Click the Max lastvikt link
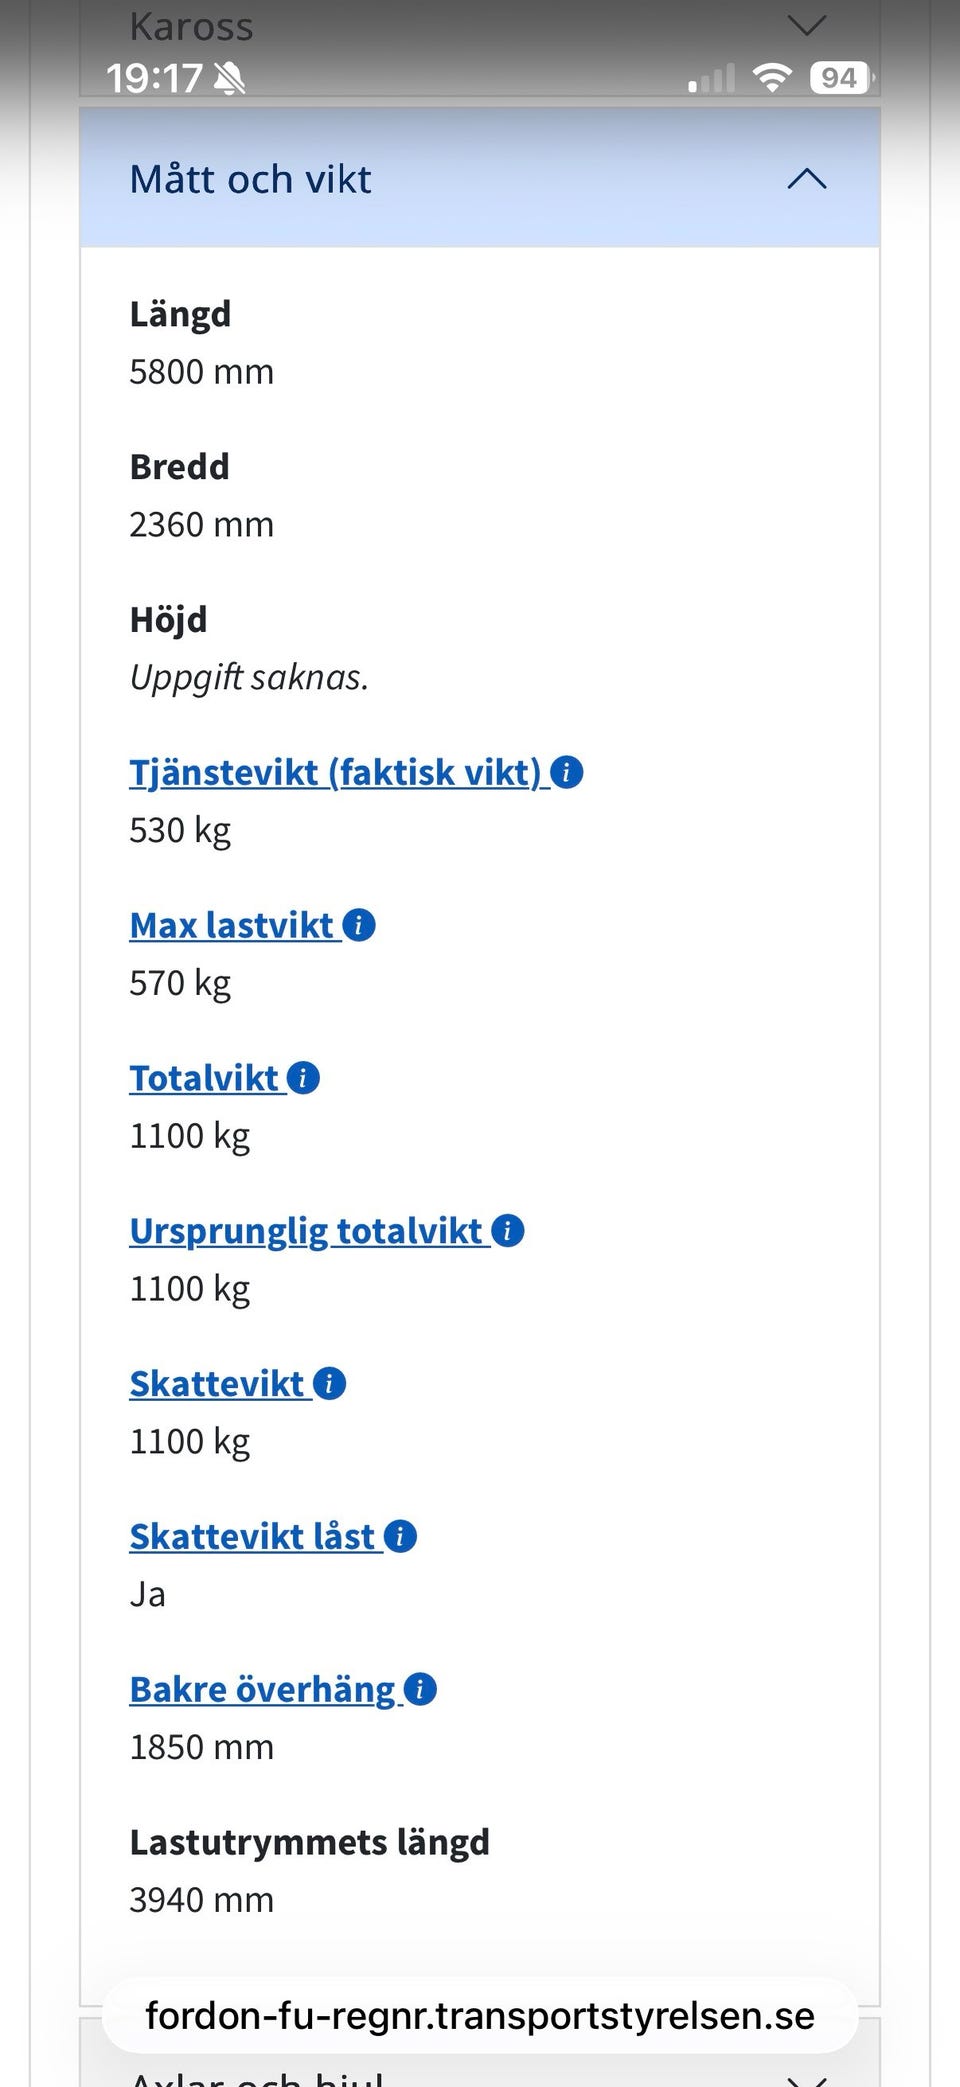Viewport: 960px width, 2087px height. pyautogui.click(x=231, y=926)
